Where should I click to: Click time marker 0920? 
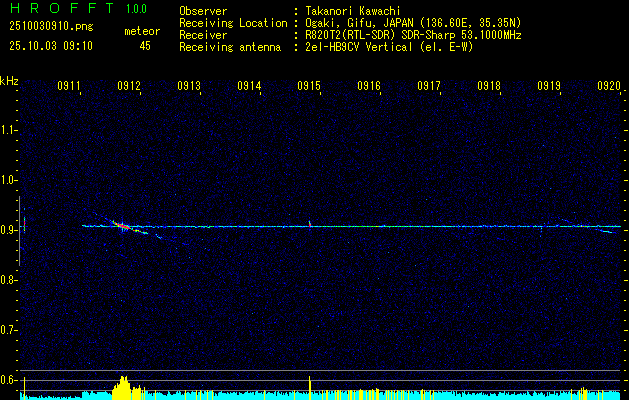[x=609, y=85]
